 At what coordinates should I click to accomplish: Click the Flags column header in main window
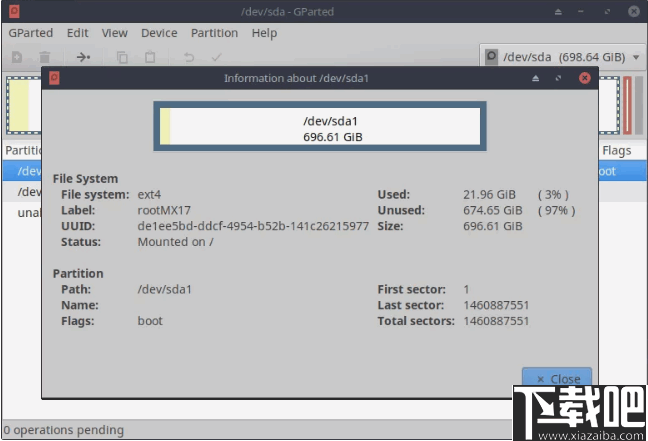coord(617,150)
